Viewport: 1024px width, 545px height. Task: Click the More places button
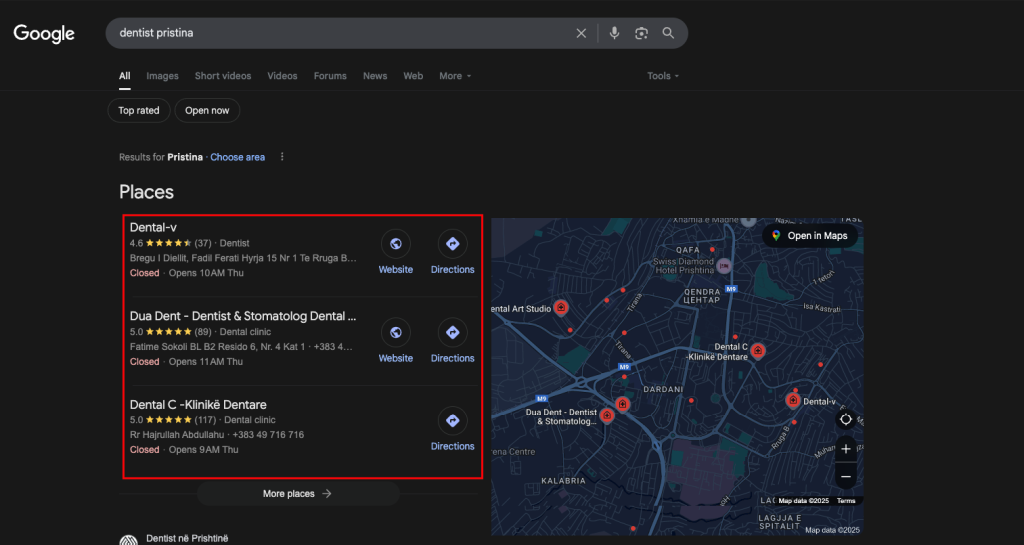(298, 493)
